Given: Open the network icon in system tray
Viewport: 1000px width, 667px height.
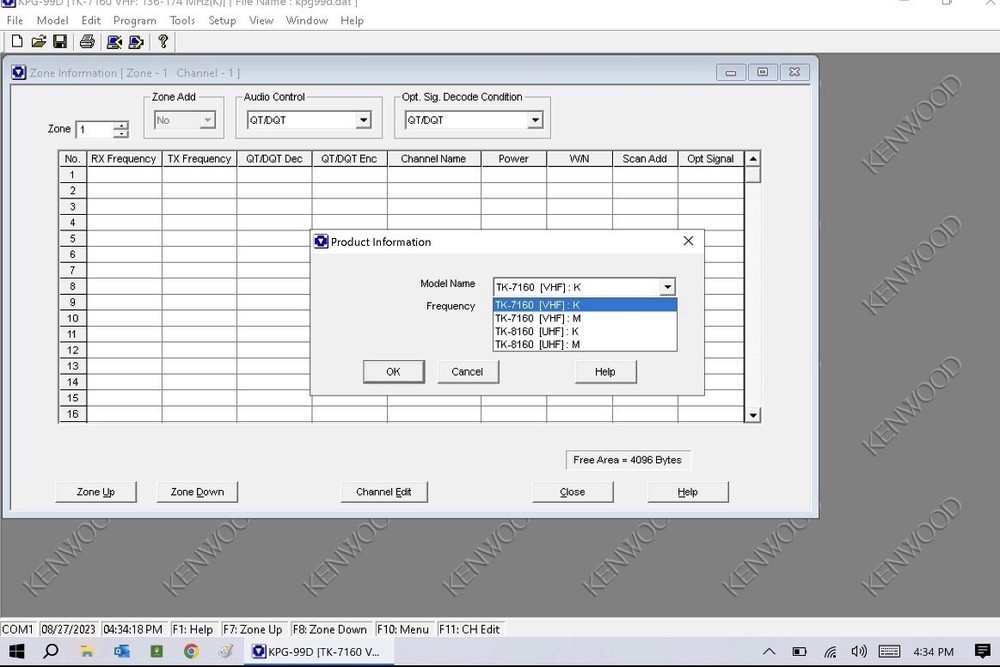Looking at the screenshot, I should [829, 651].
